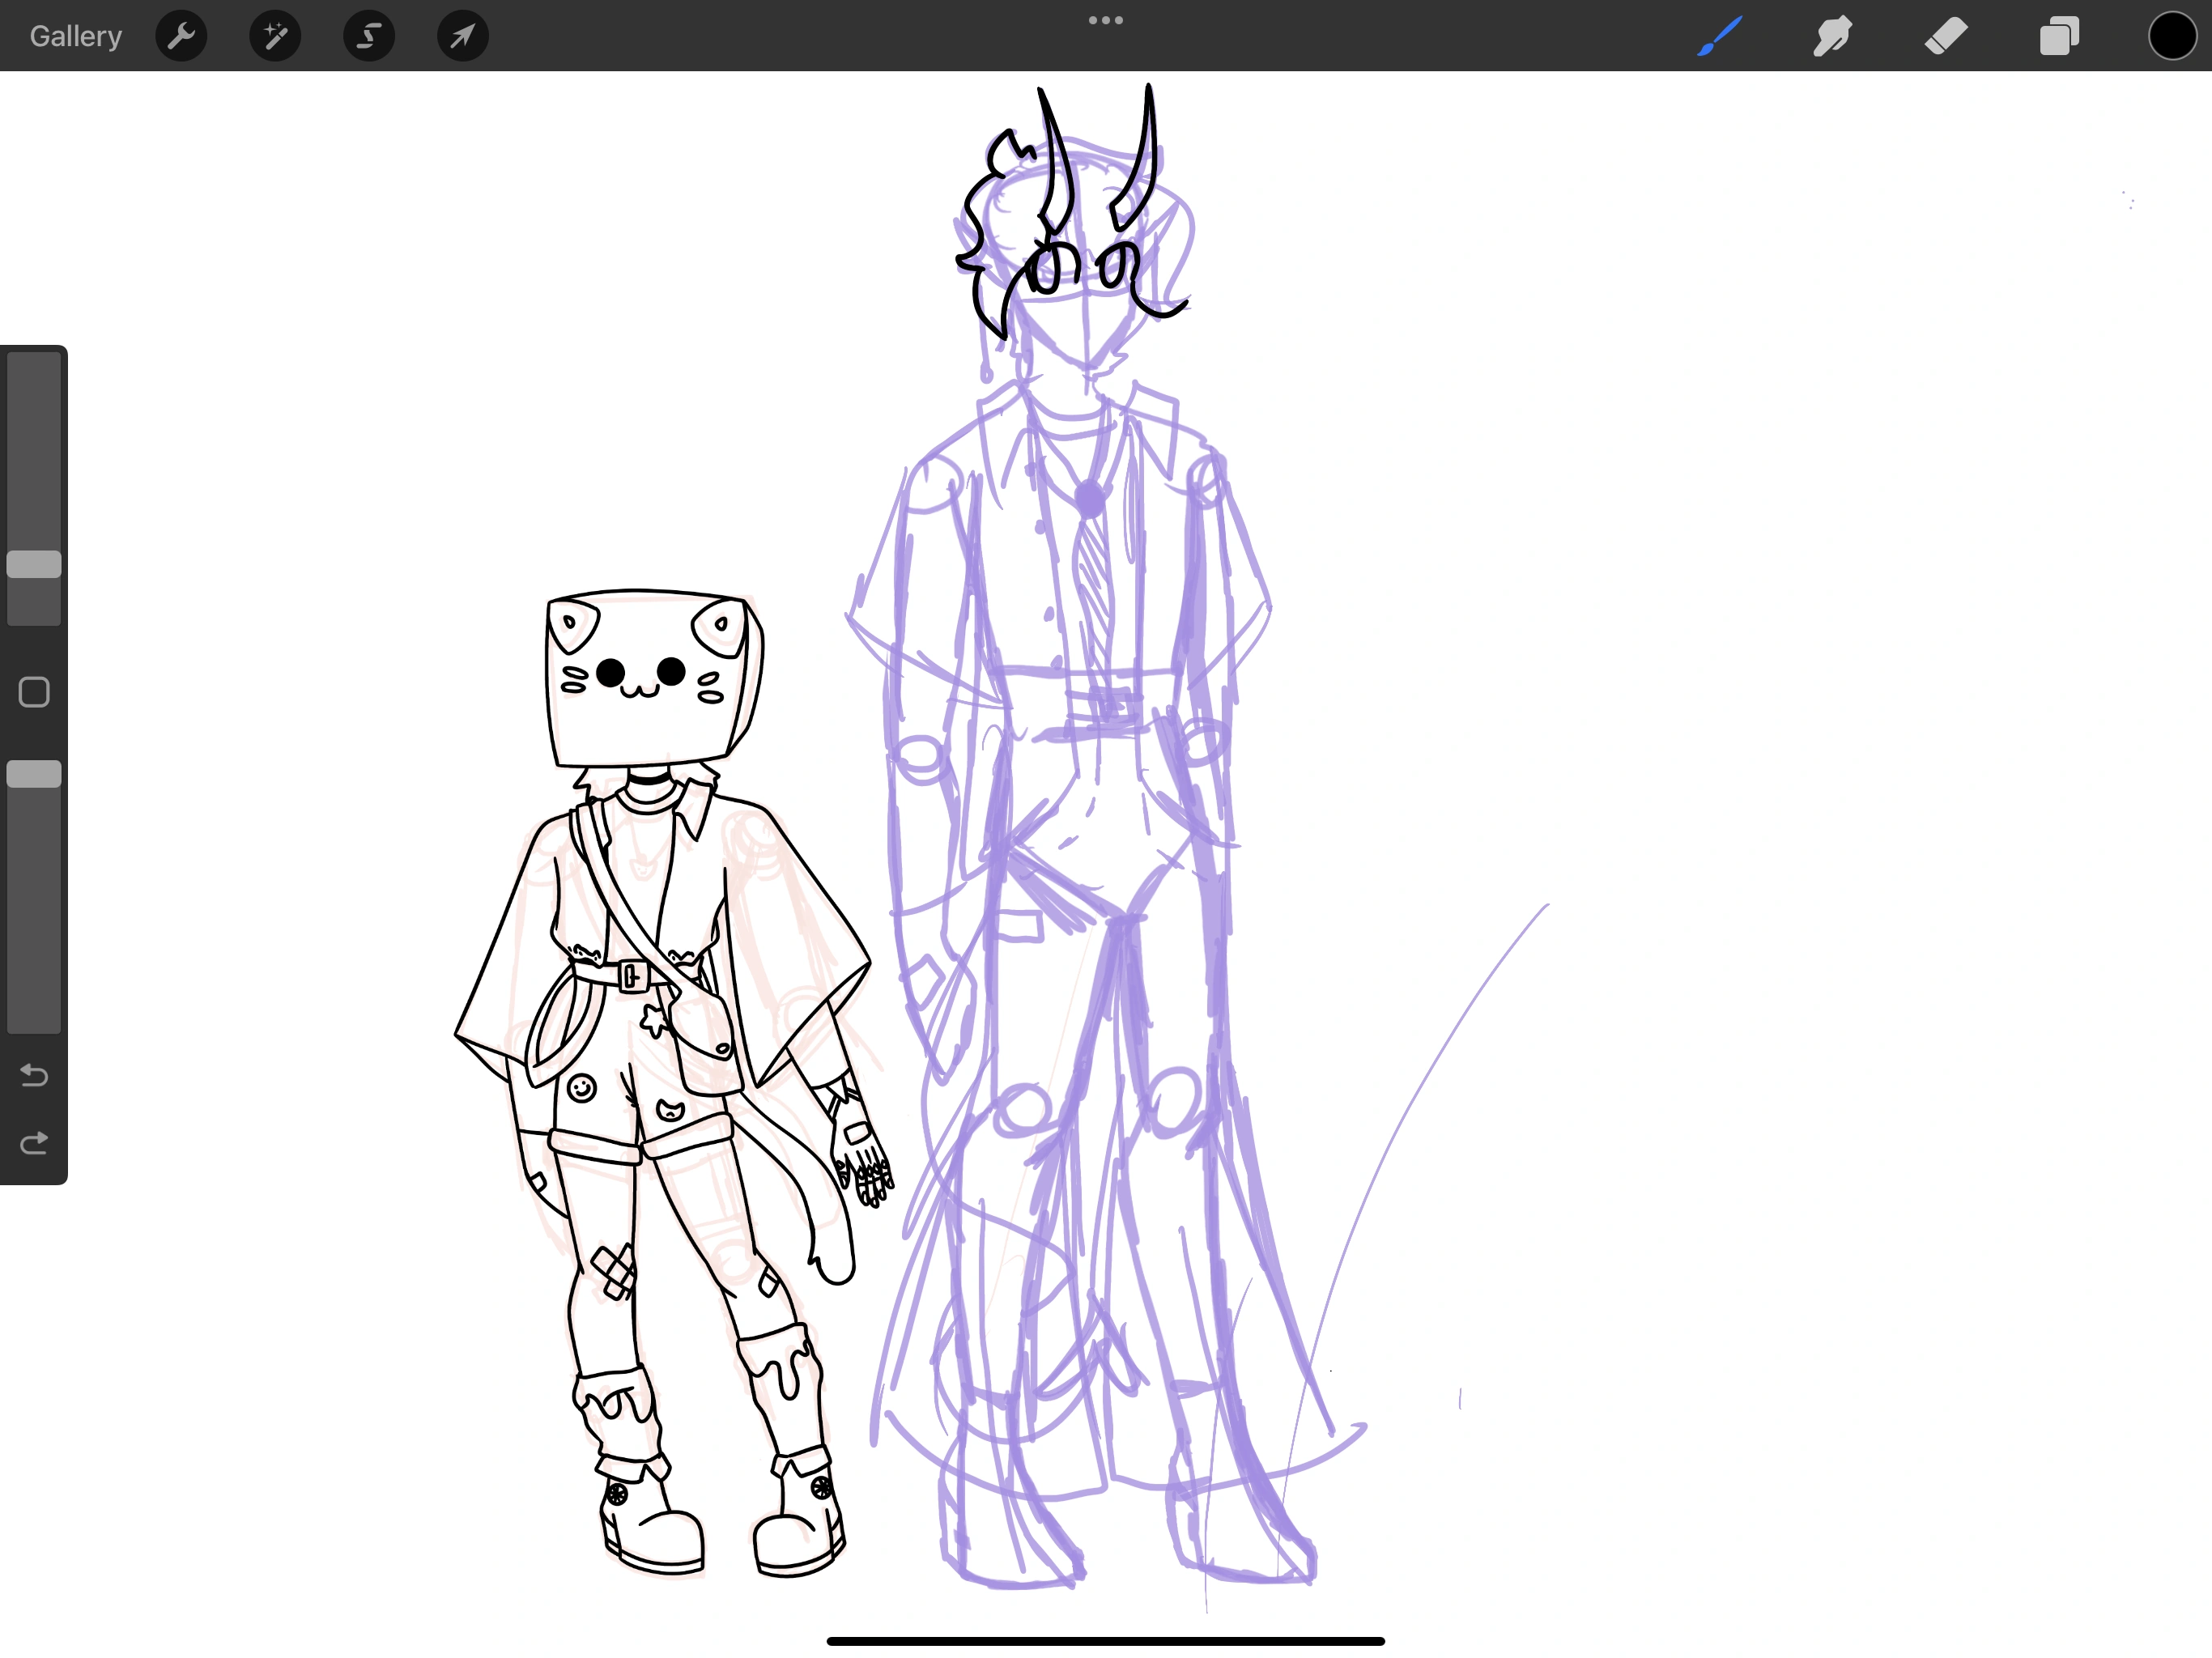Open the Actions menu with the wrench icon
The image size is (2212, 1658).
pos(181,36)
